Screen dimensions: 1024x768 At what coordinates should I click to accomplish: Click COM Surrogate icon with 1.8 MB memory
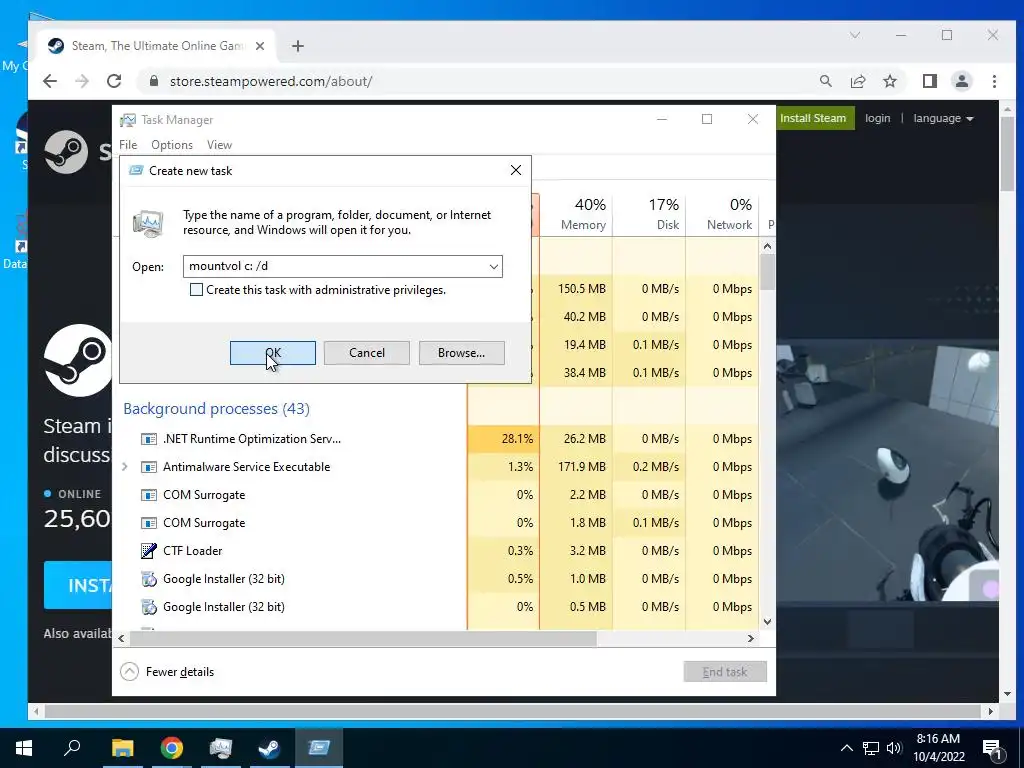tap(149, 523)
